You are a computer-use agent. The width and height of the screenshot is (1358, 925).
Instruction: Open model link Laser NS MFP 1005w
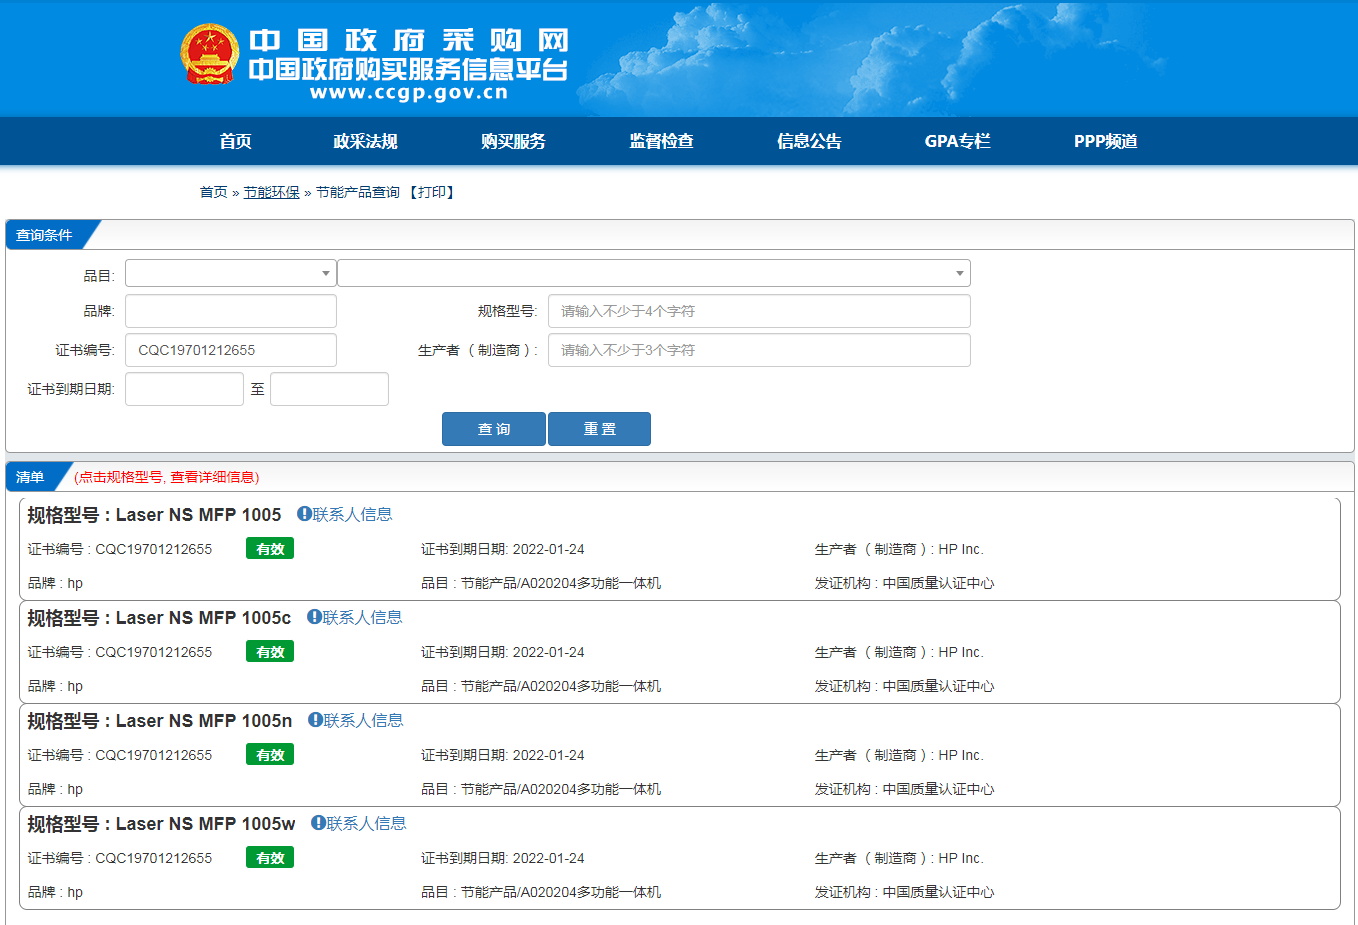[205, 824]
